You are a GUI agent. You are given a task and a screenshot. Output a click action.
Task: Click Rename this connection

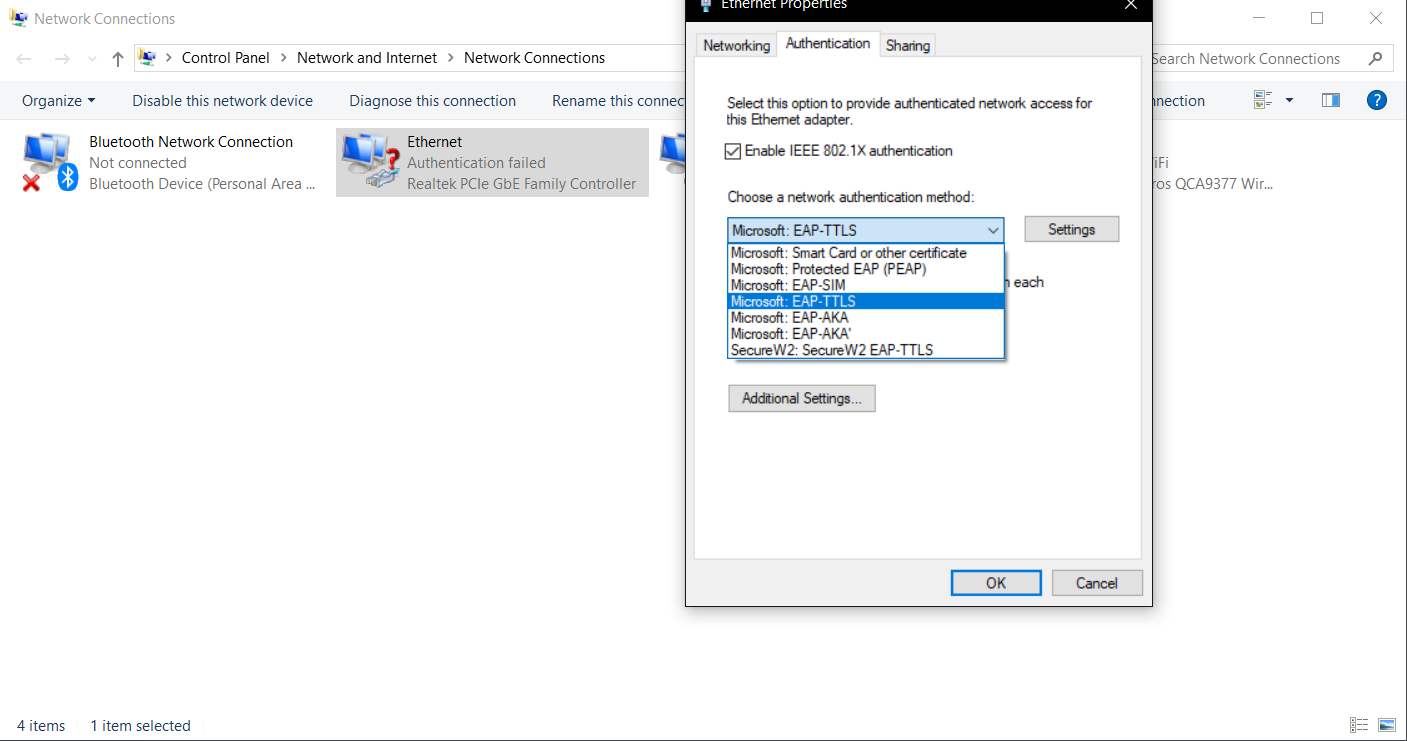(x=618, y=100)
